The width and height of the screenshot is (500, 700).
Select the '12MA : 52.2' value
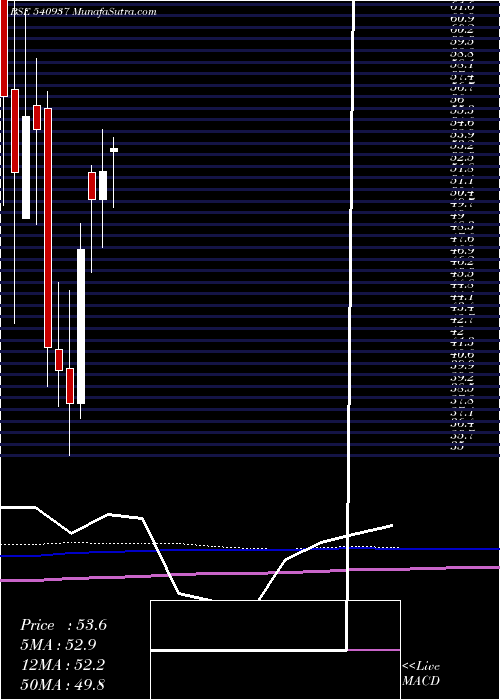click(63, 665)
